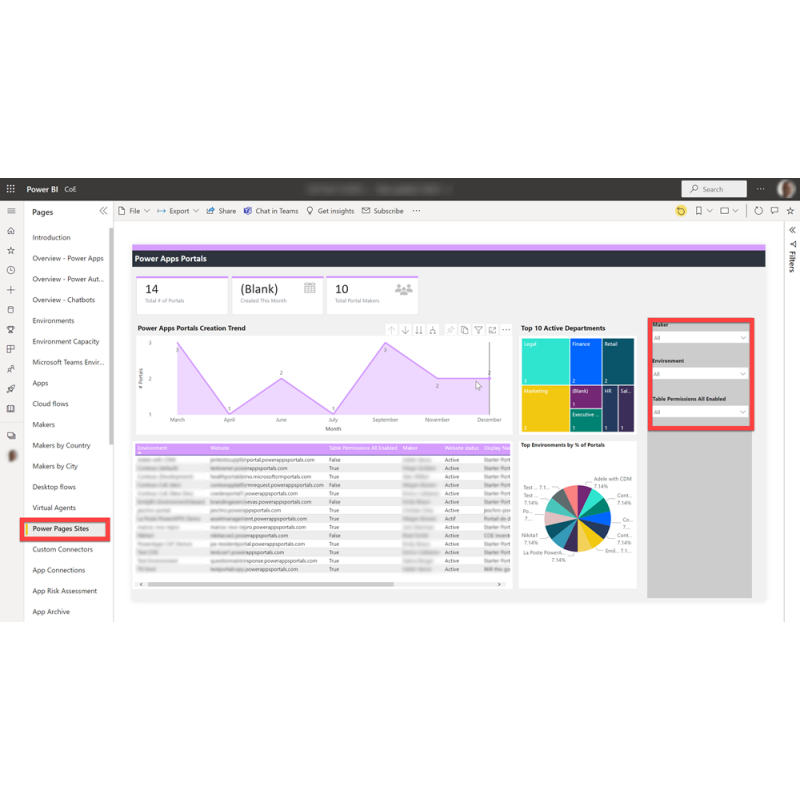
Task: Open the Export dropdown
Action: coord(178,211)
